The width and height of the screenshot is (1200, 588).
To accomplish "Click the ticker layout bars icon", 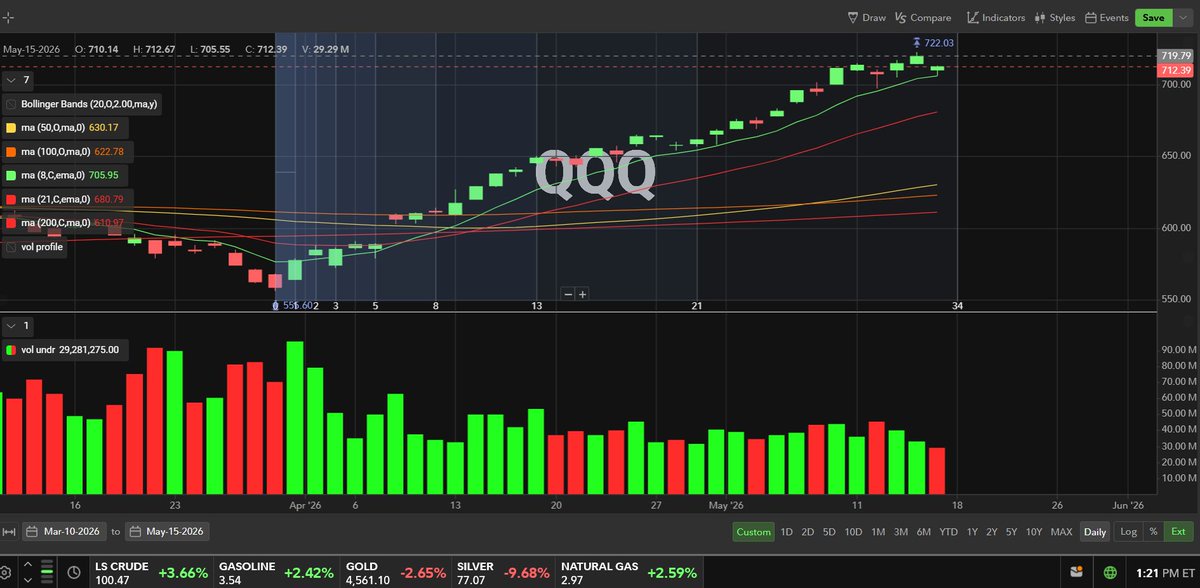I will (46, 573).
